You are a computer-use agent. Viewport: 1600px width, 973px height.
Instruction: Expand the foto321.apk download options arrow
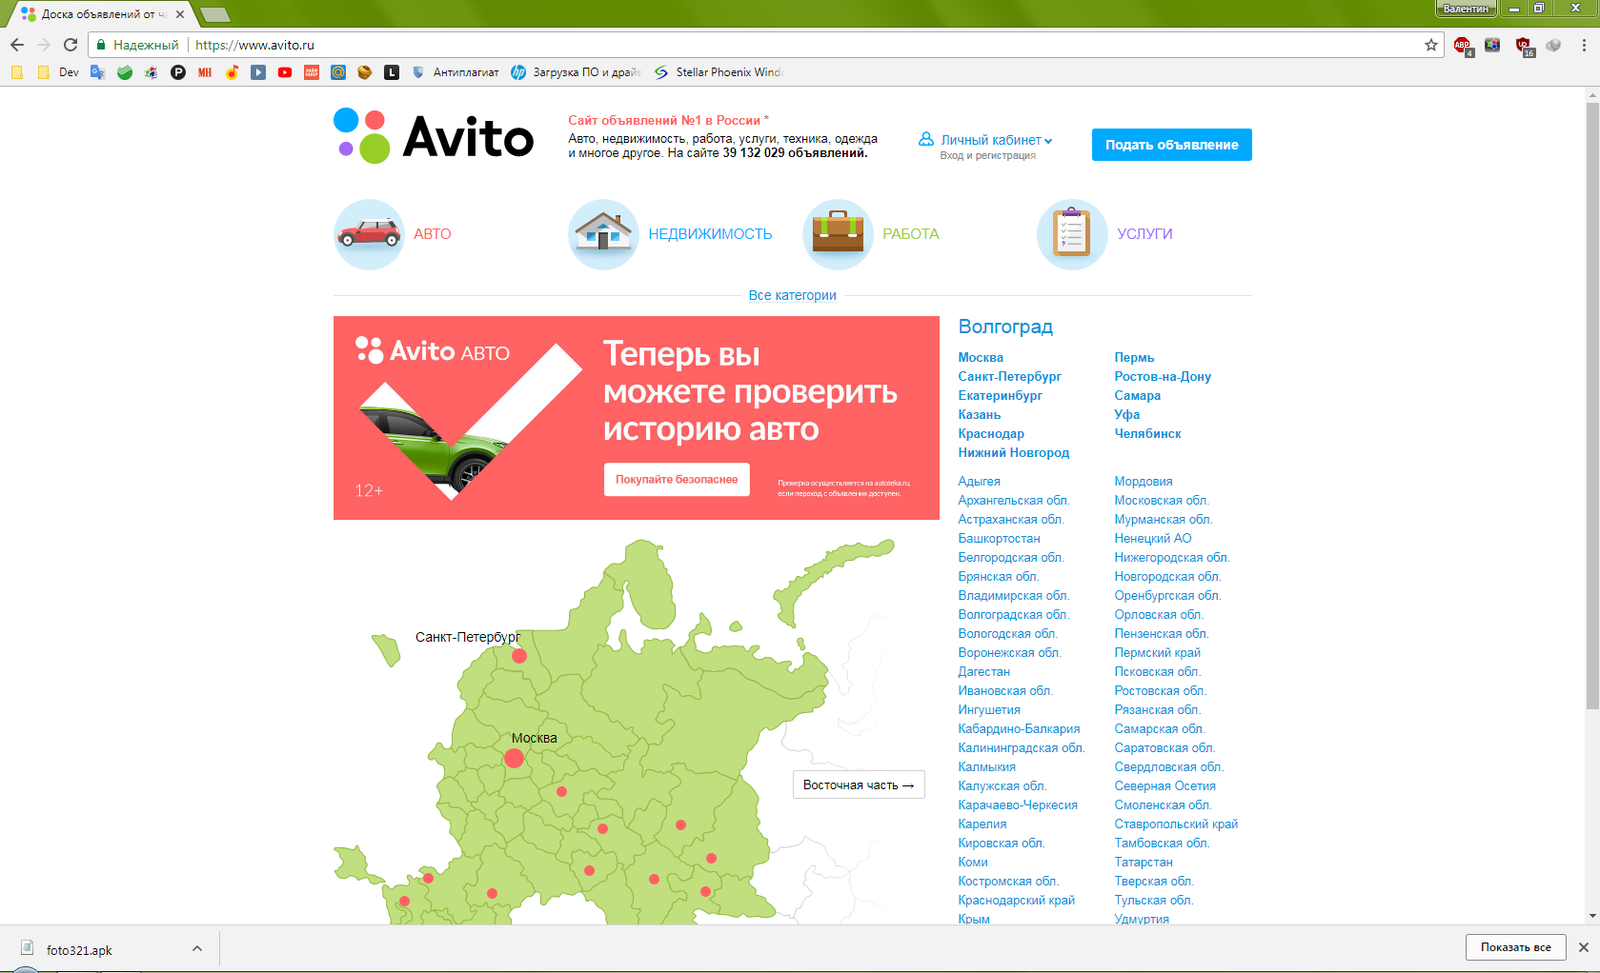[197, 948]
